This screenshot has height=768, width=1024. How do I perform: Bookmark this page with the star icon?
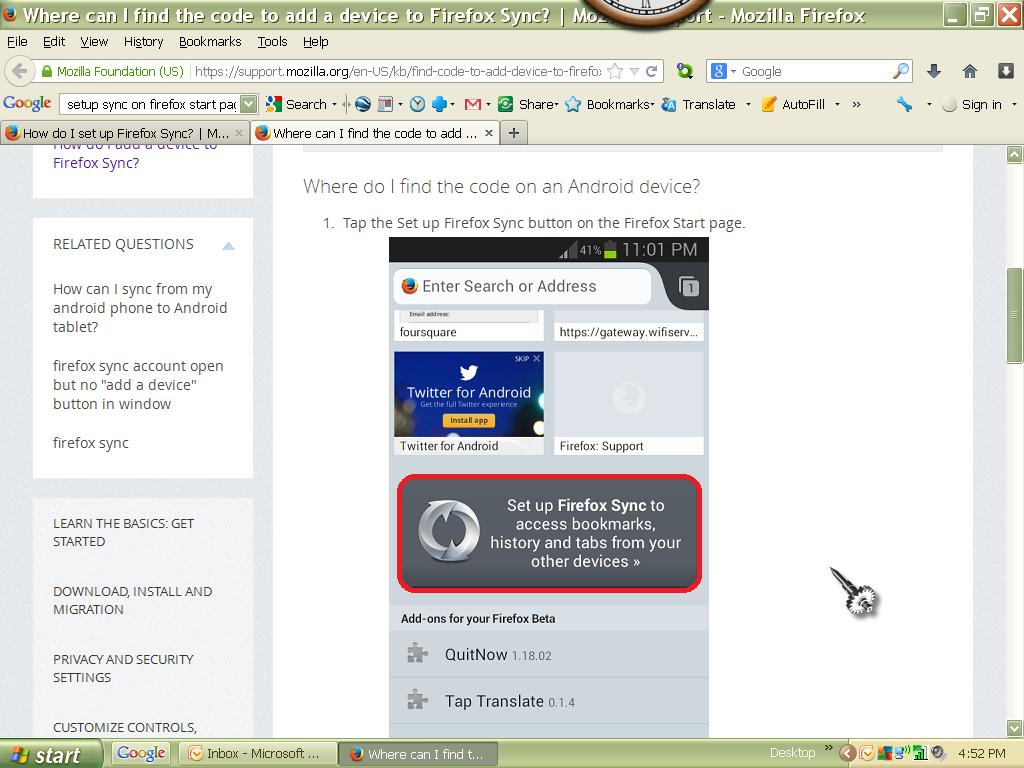pyautogui.click(x=615, y=71)
